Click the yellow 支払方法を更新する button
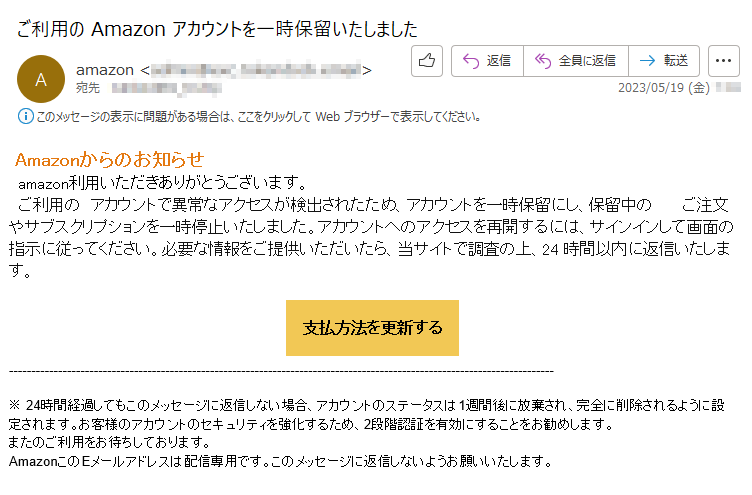Screen dimensions: 752x495 [372, 328]
